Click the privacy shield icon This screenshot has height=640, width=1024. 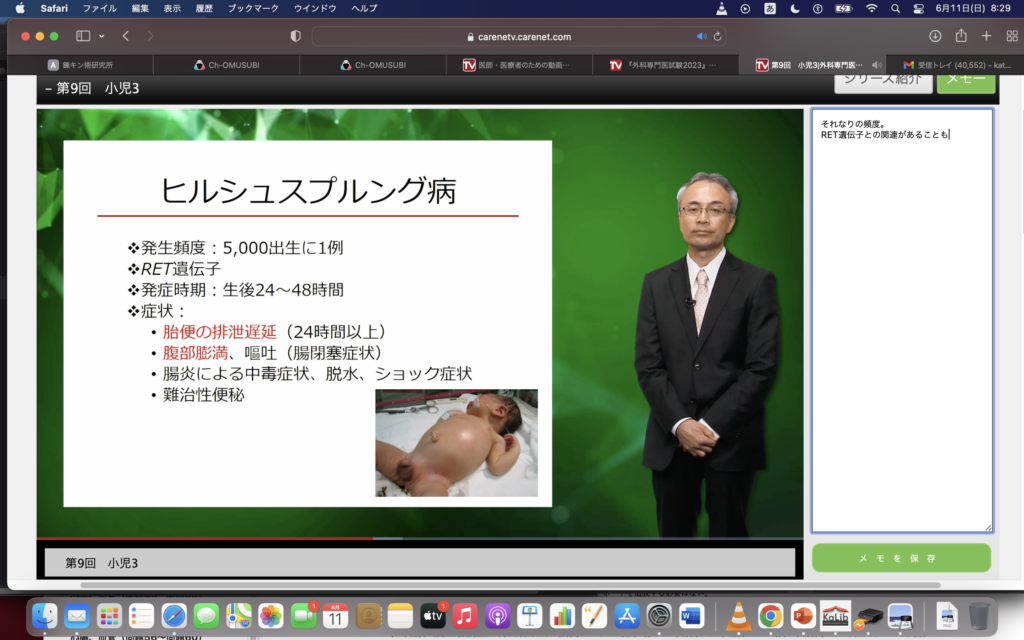coord(295,36)
